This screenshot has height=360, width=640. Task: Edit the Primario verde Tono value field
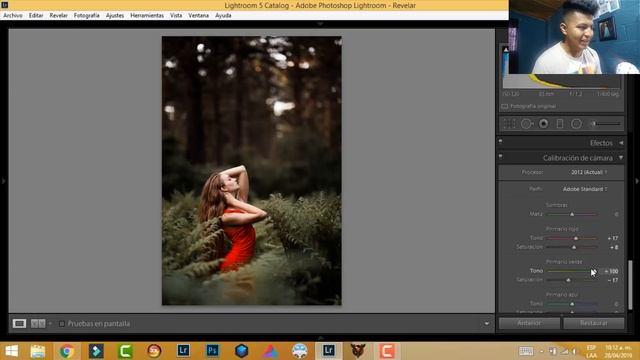611,271
